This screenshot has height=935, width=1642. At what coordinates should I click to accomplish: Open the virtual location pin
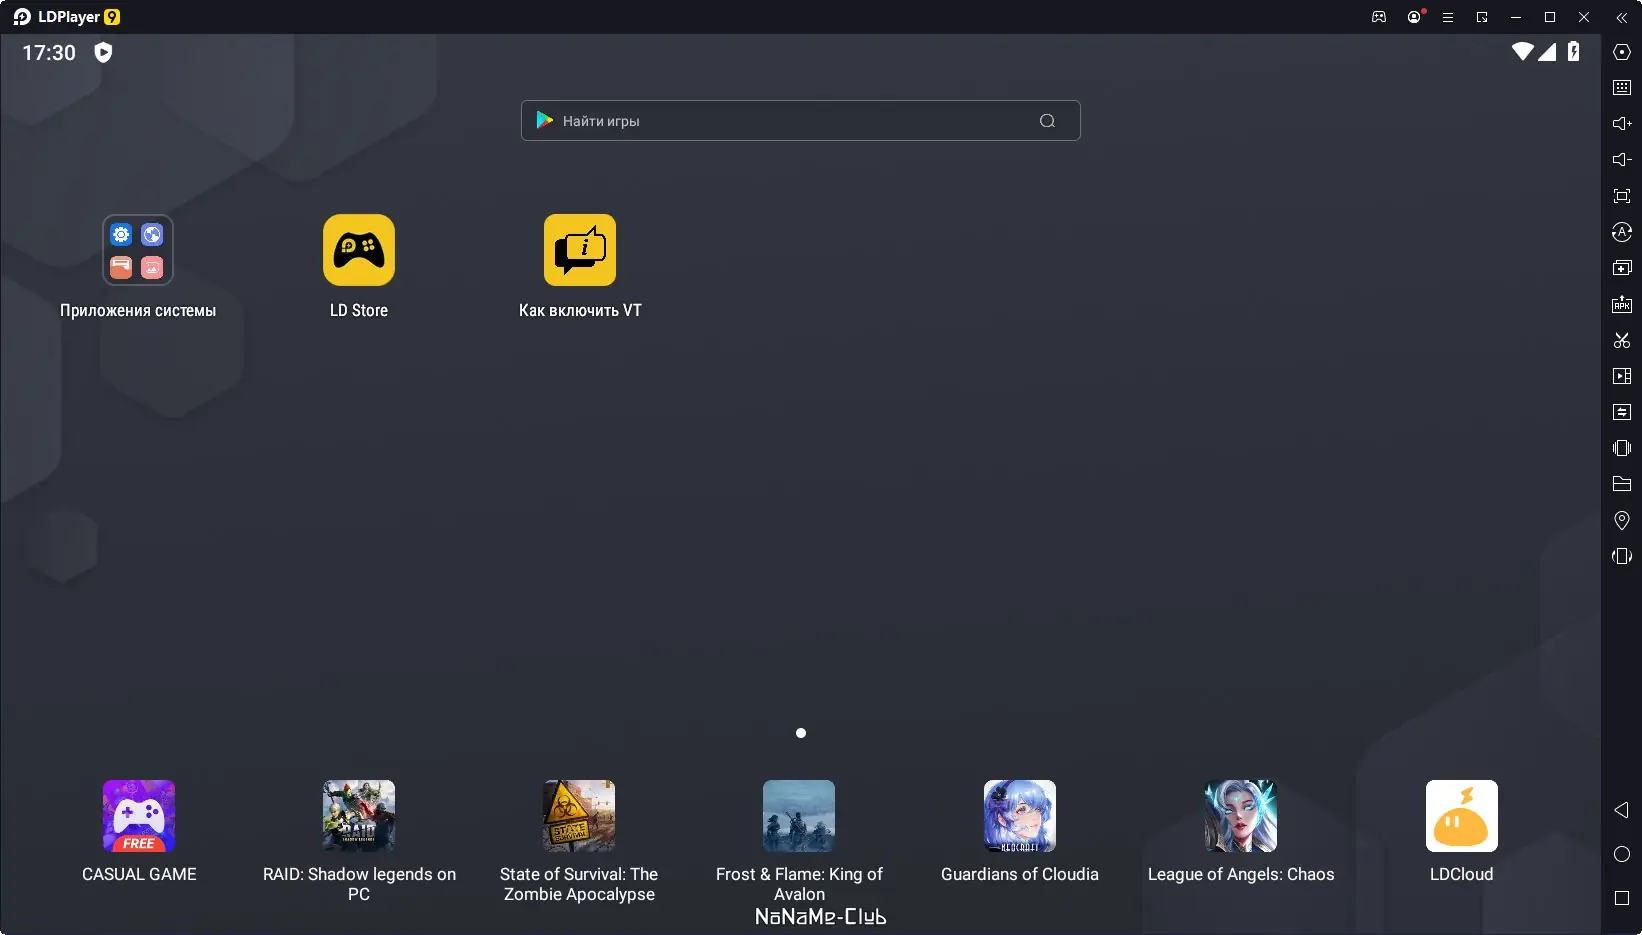tap(1622, 520)
